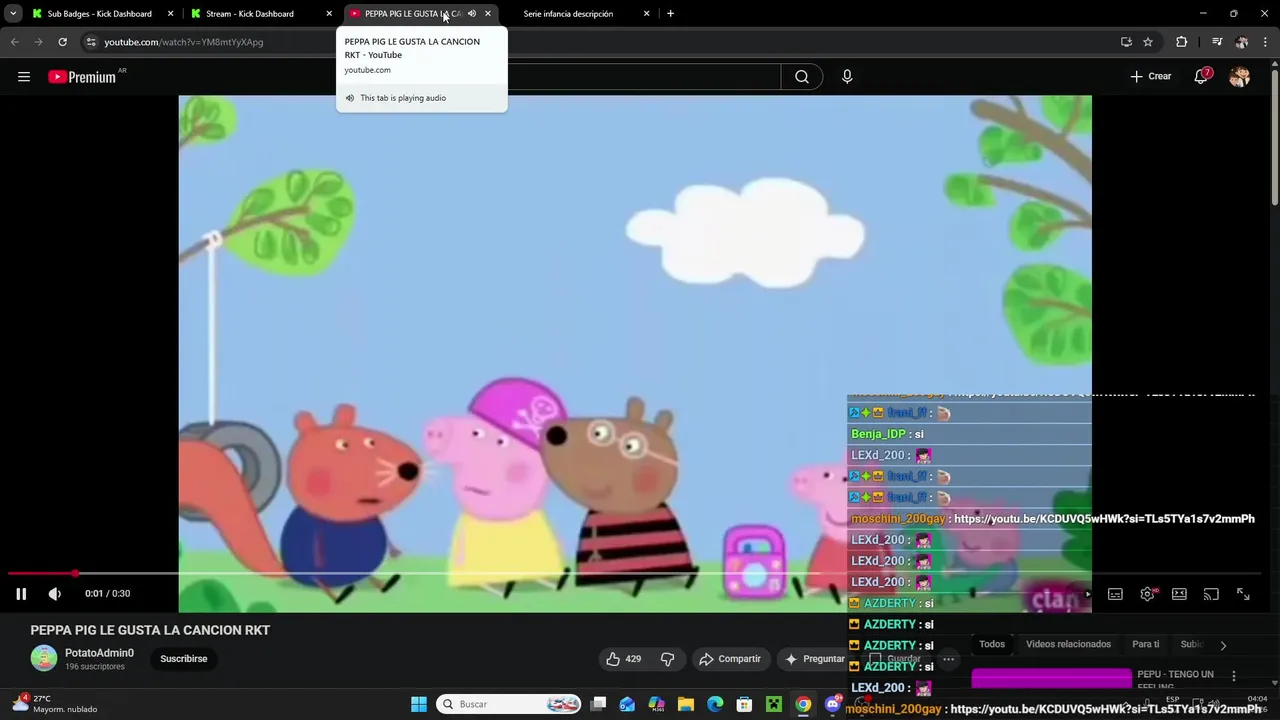1280x720 pixels.
Task: Open the PEPU - TENGO UN FEELING thumbnail
Action: coord(1051,679)
